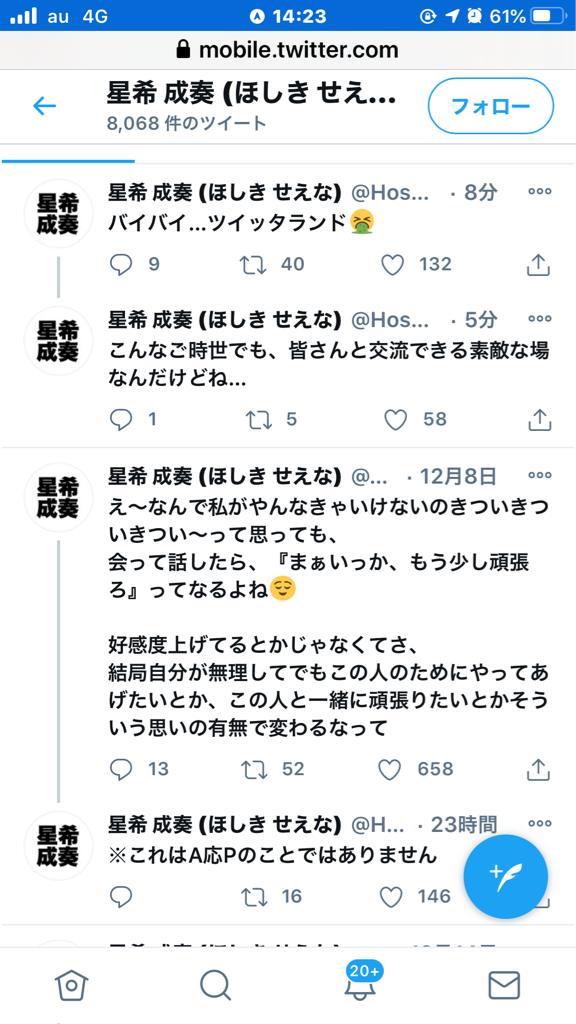This screenshot has width=576, height=1024.
Task: Reply to the tweet with 13 replies
Action: 121,769
